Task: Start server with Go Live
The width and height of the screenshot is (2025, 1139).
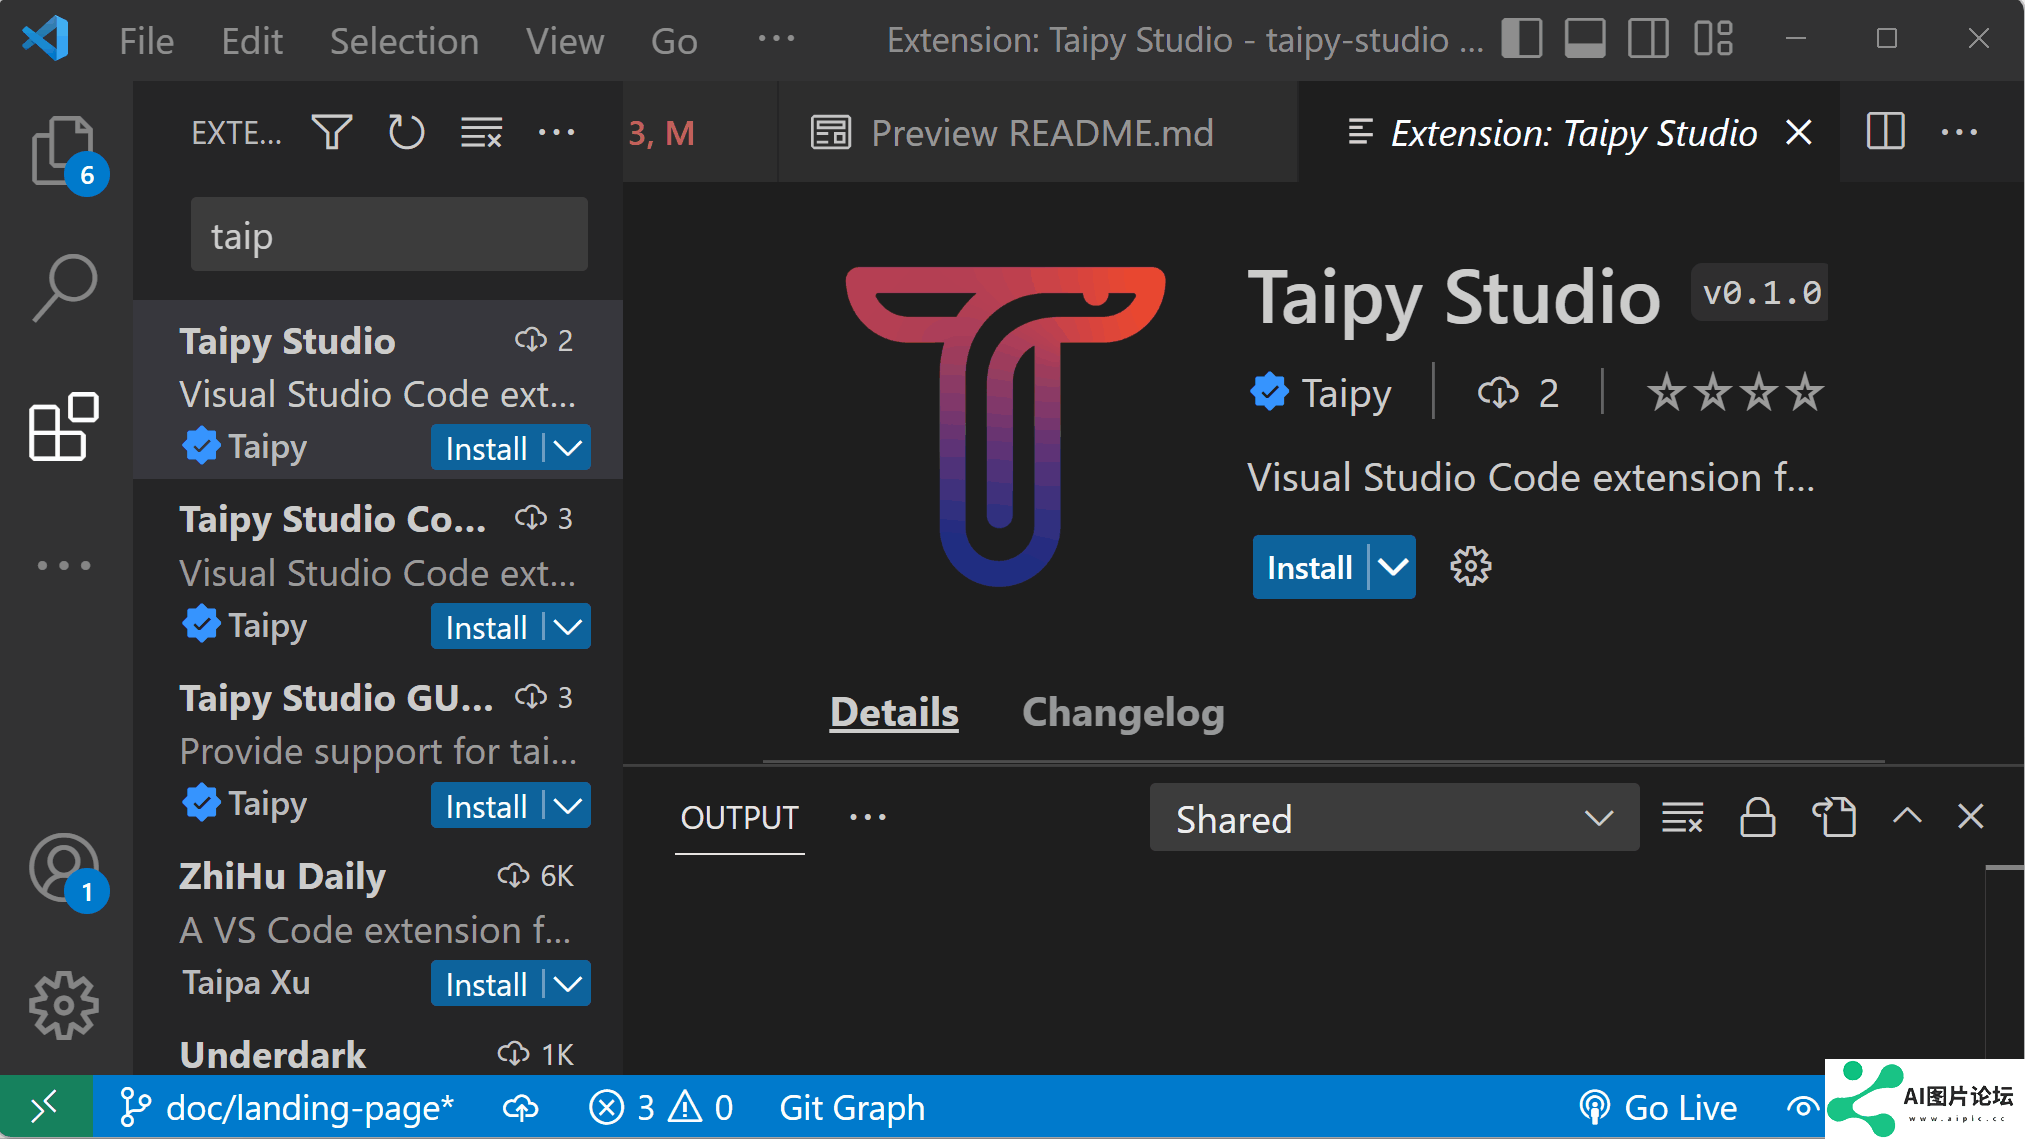Action: [x=1657, y=1108]
